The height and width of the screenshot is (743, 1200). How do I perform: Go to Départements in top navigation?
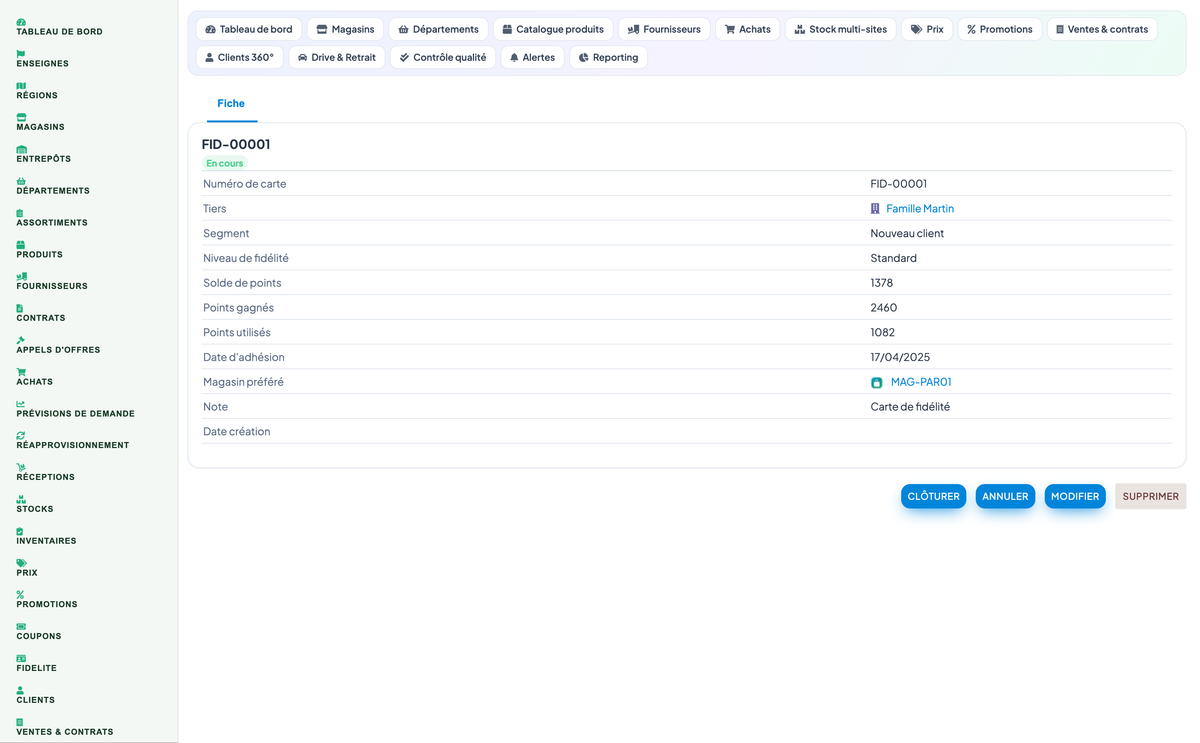[x=438, y=29]
